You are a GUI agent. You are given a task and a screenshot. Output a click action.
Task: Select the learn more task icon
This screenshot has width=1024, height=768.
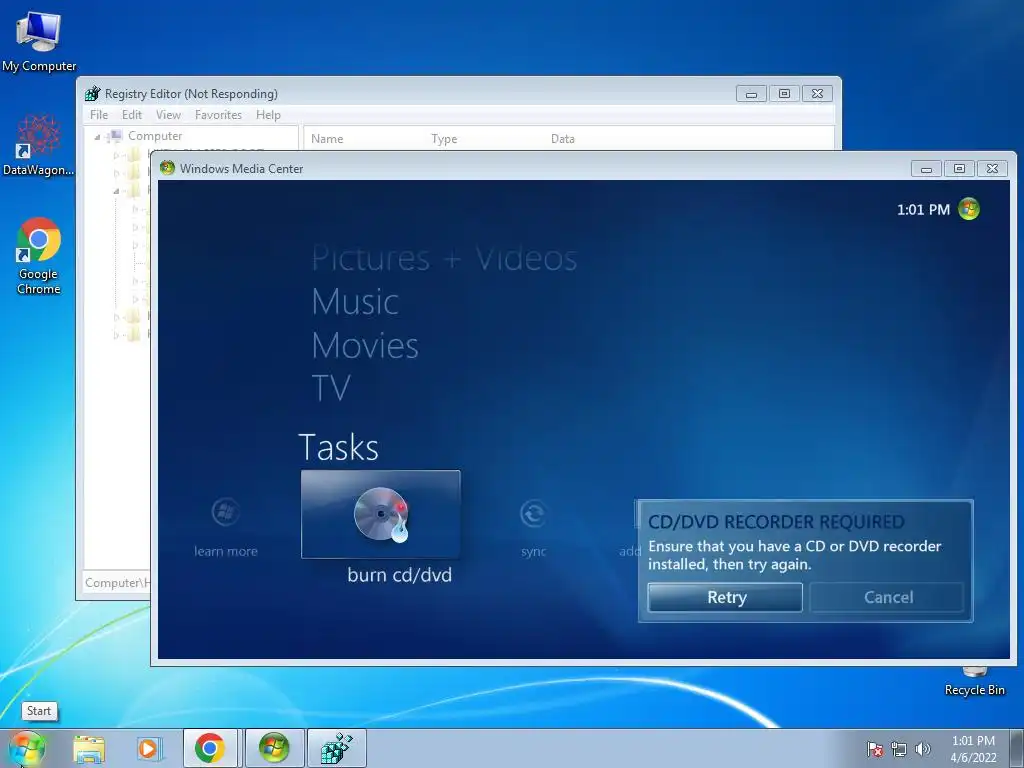point(225,513)
